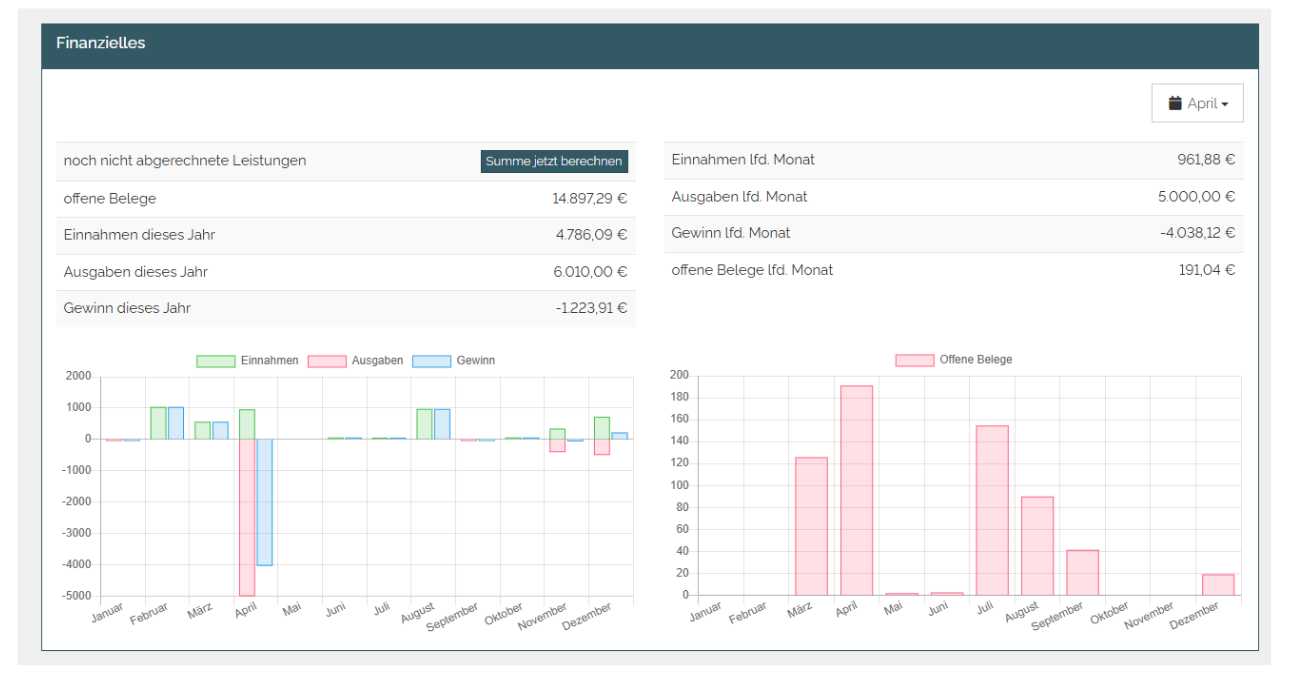Click the offene Belege amount 14.897,29 €

coord(589,199)
